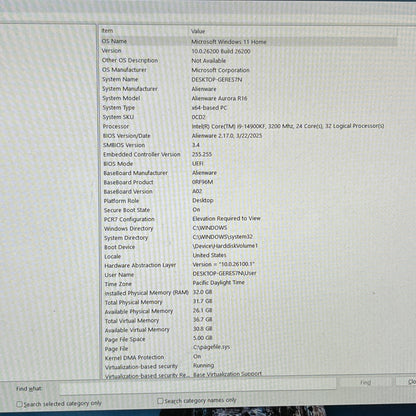416x416 pixels.
Task: Click the 'Find what' input field
Action: click(x=198, y=385)
